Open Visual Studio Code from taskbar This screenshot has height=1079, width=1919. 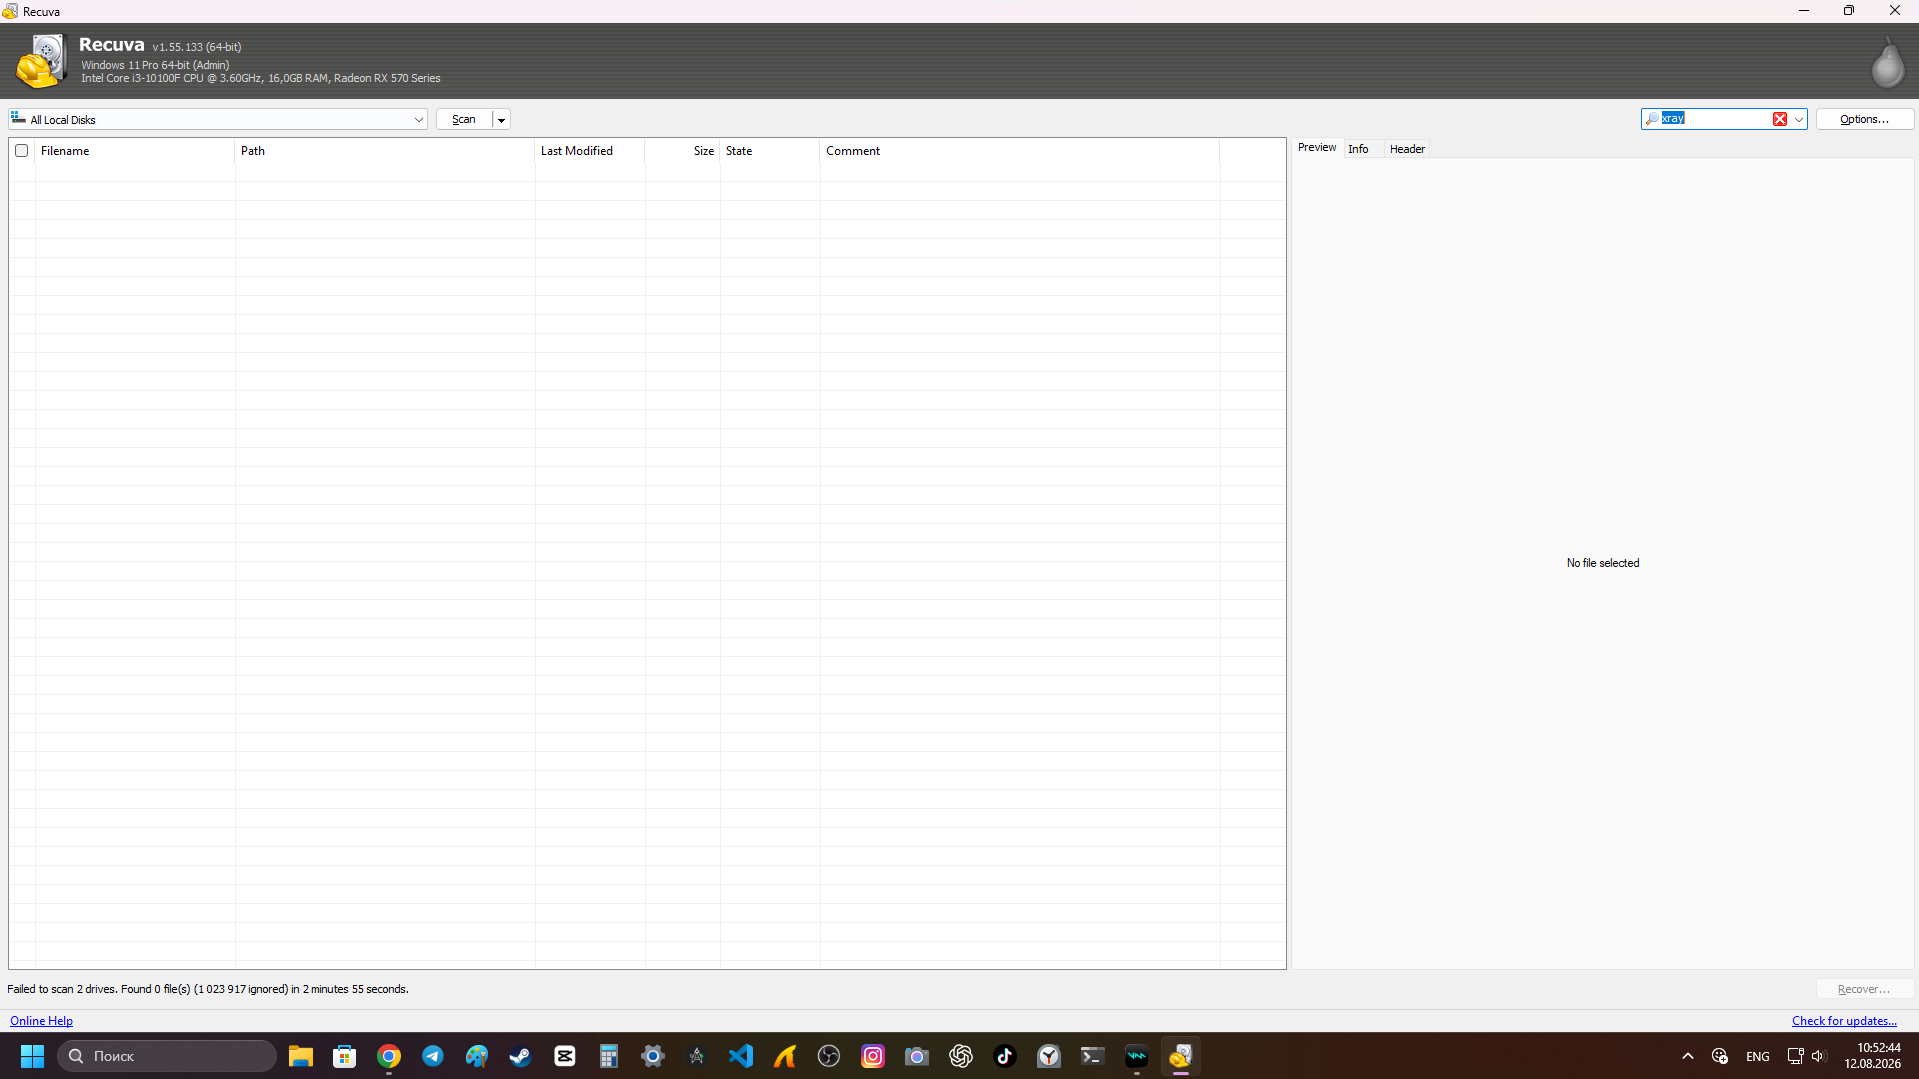pos(741,1056)
